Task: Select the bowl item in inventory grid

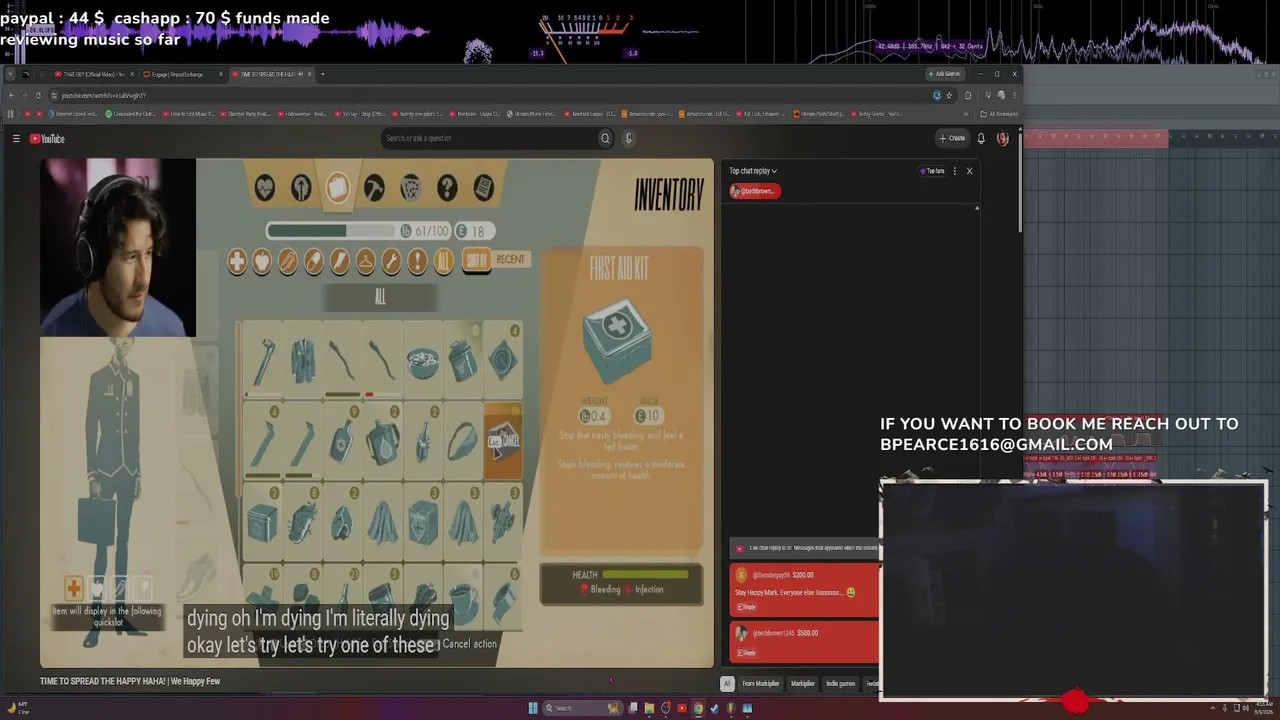Action: coord(422,358)
